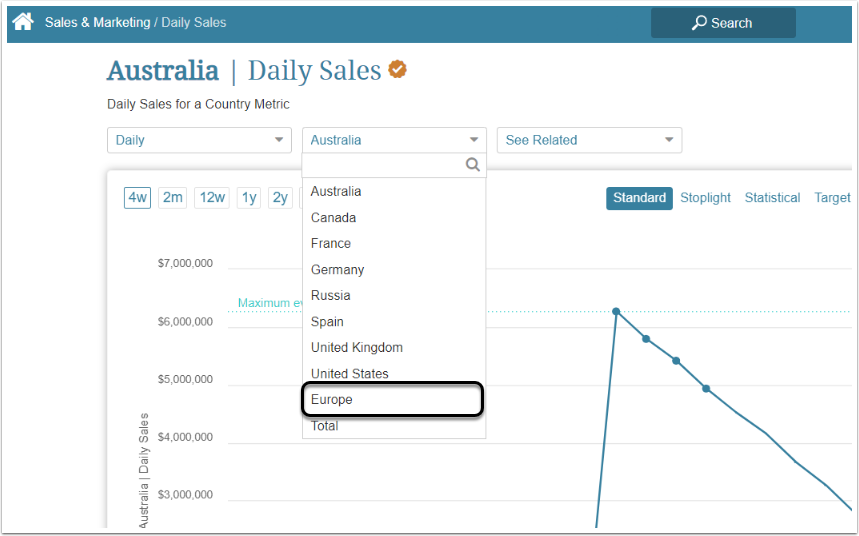Open the Statistical view tab
Viewport: 859px width, 536px height.
coord(772,198)
